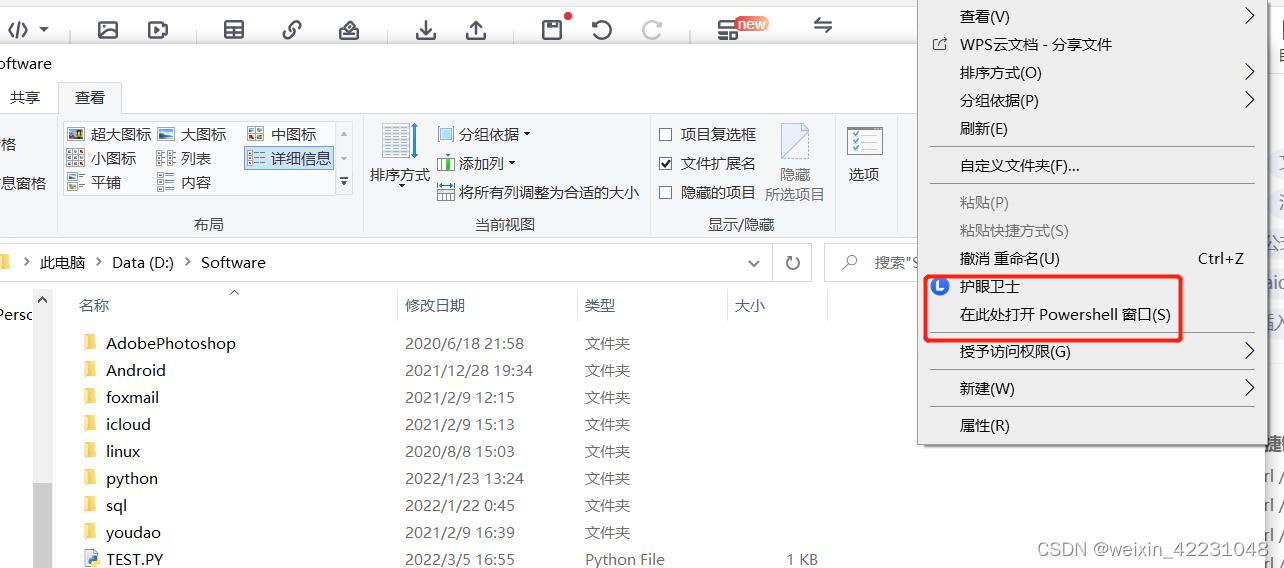
Task: Choose Small icons (小图标) layout
Action: click(101, 158)
